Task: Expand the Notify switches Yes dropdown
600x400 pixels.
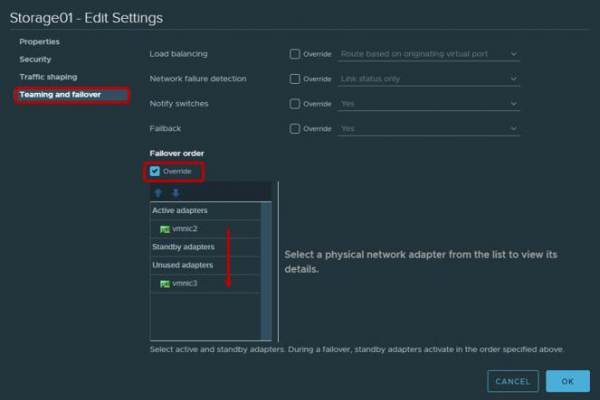Action: click(429, 103)
